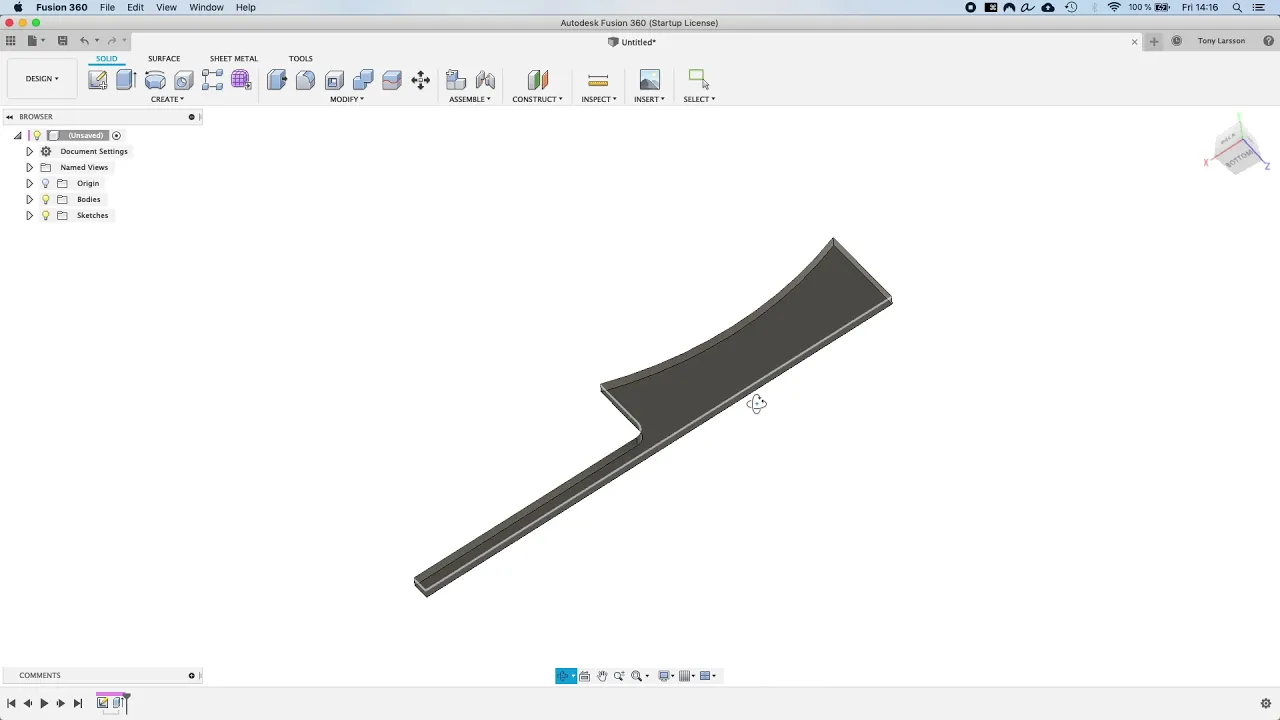Toggle the Bodies folder visibility bulb

[x=45, y=199]
